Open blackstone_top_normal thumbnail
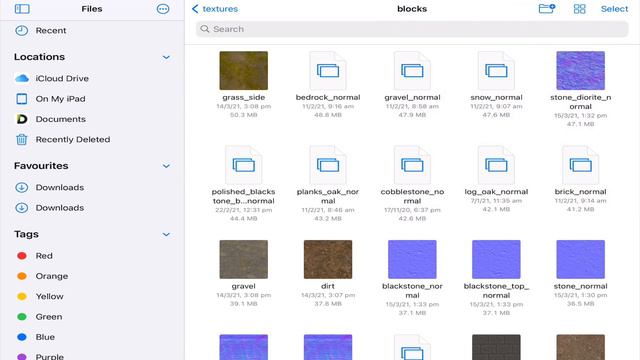 coord(496,260)
